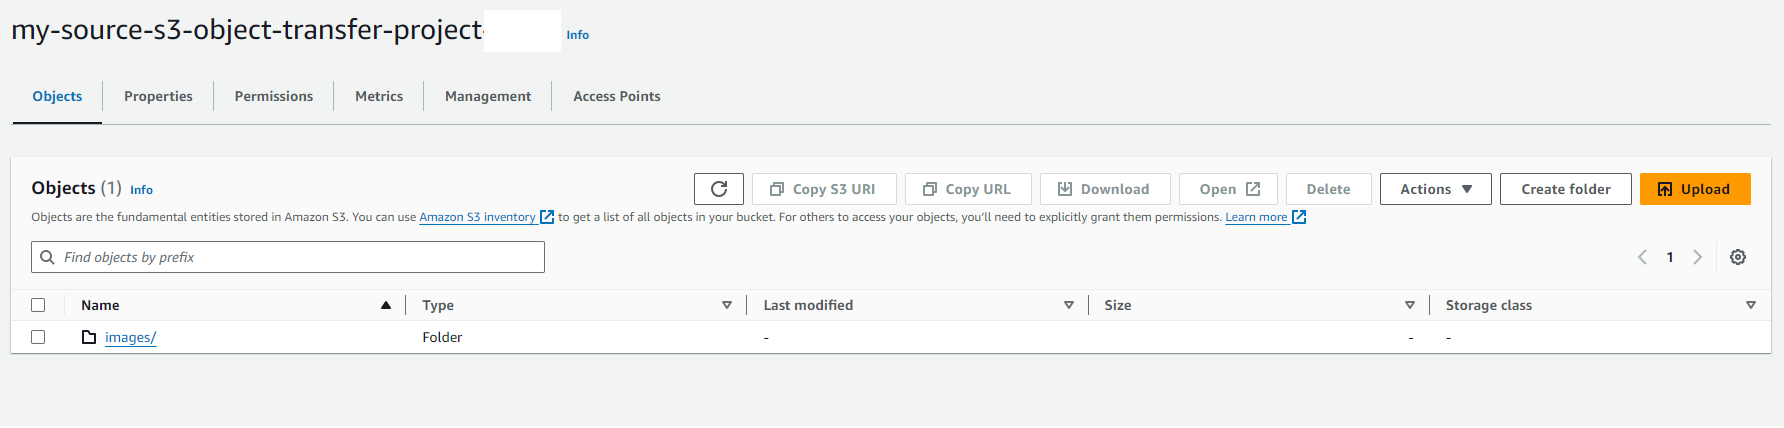1784x428 pixels.
Task: Click the orange Upload button
Action: [1695, 189]
